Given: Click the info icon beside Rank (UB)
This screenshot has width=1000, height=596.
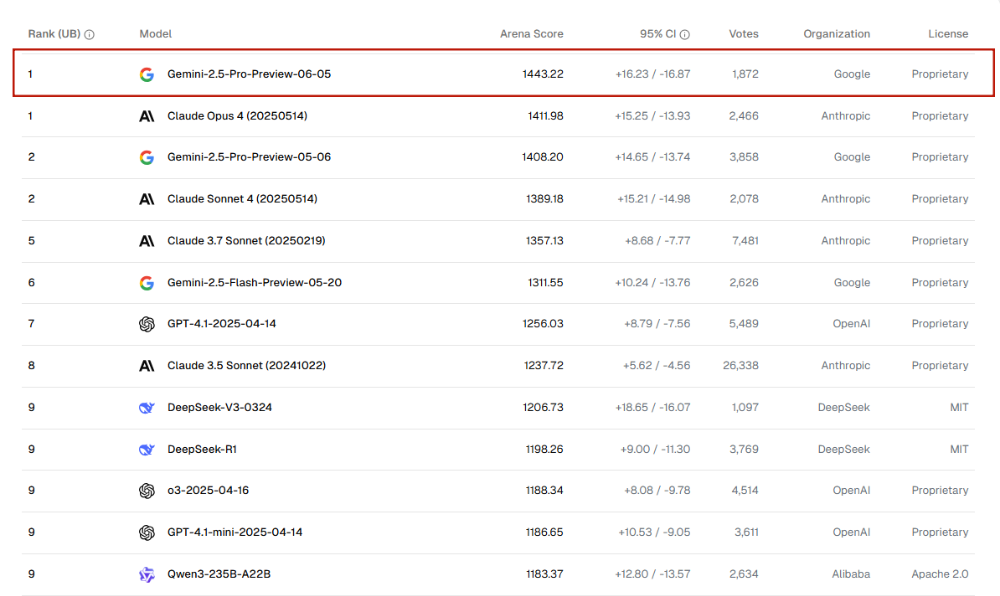Looking at the screenshot, I should pyautogui.click(x=90, y=34).
